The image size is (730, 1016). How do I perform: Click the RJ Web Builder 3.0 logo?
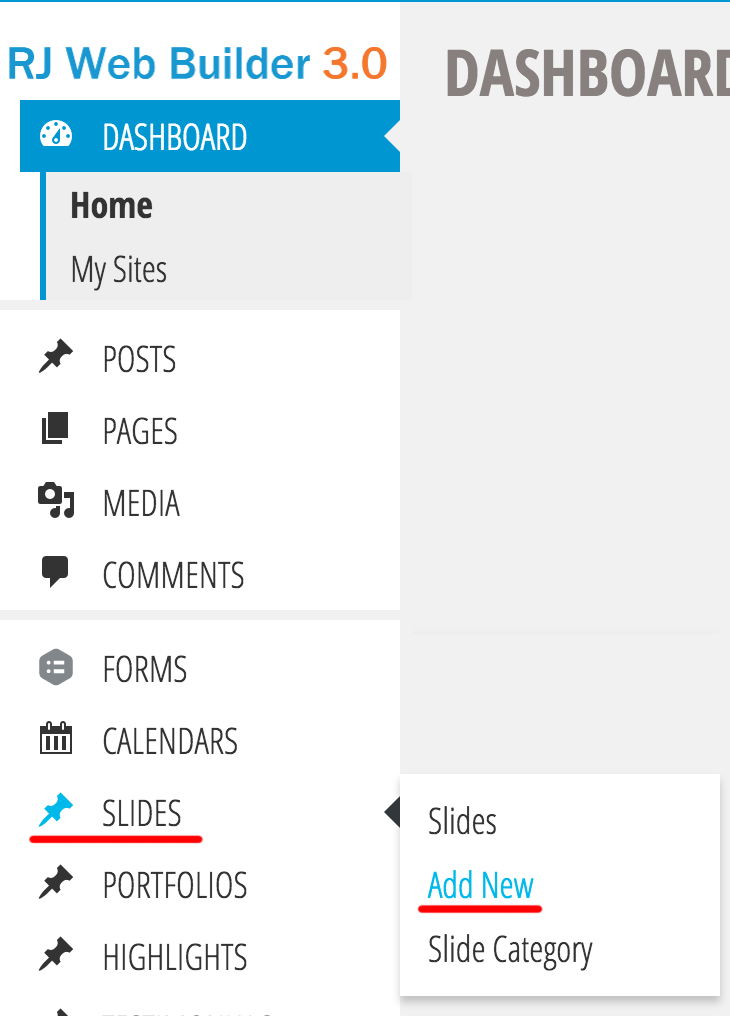click(x=197, y=64)
